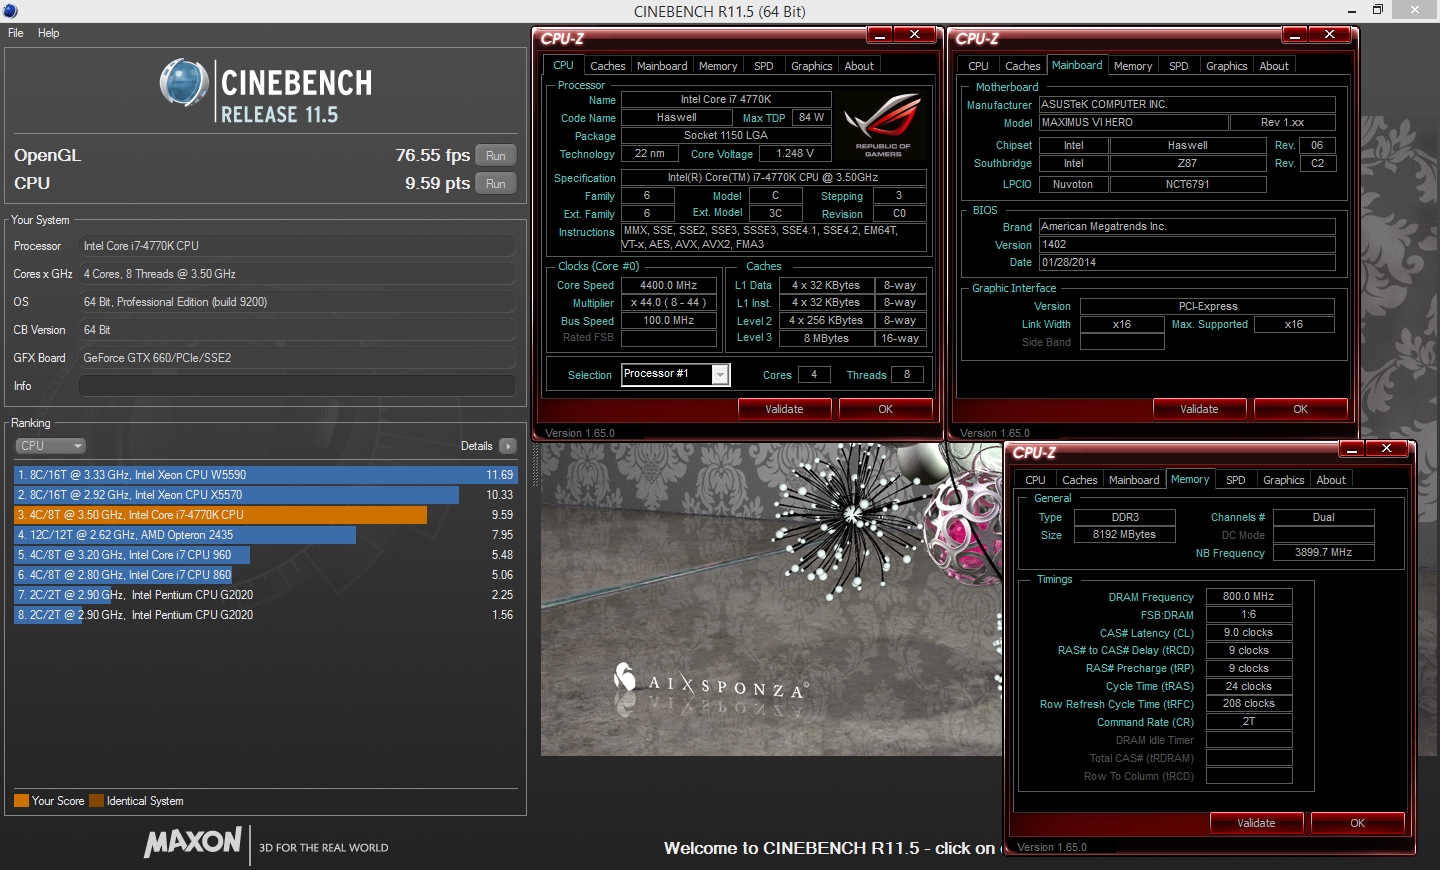The image size is (1440, 870).
Task: Open SPD tab in Mainboard CPU-Z window
Action: pos(1179,66)
